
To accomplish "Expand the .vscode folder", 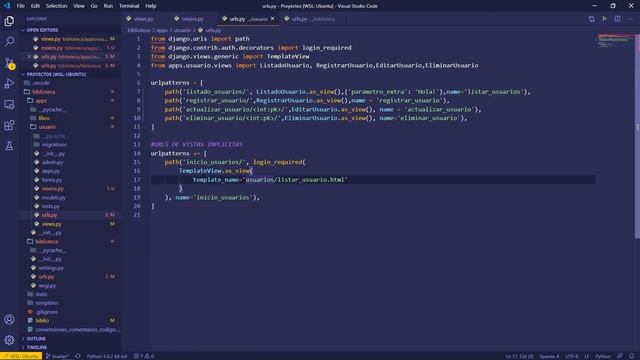I will coord(41,83).
